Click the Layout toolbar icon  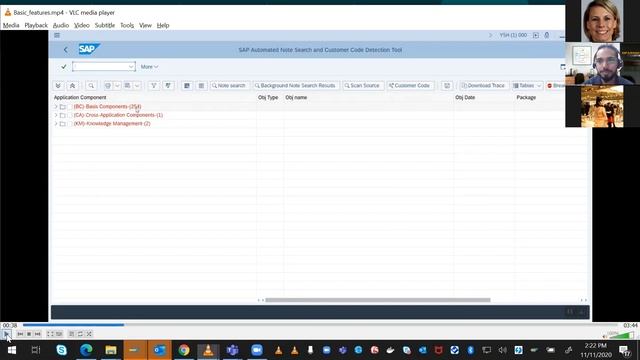[x=127, y=86]
